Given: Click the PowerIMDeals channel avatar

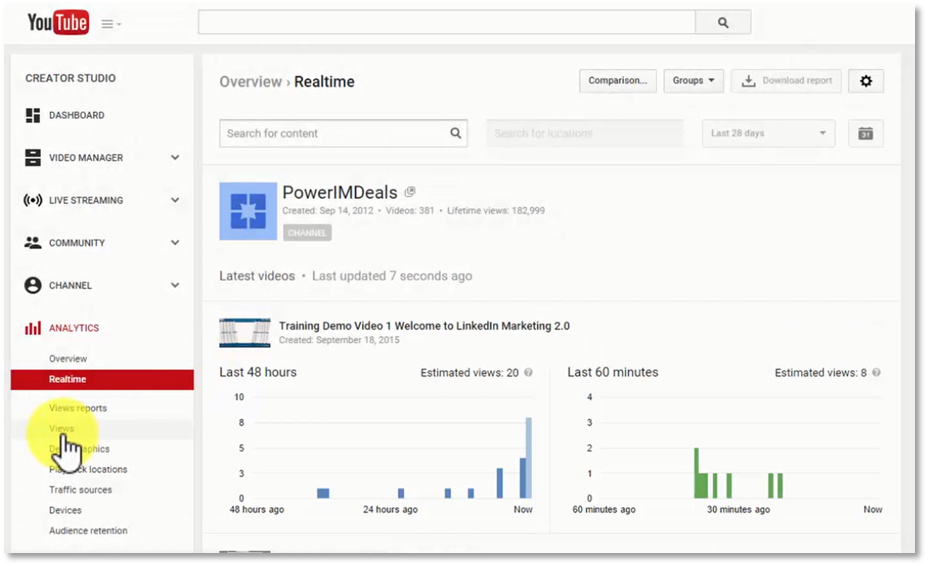Looking at the screenshot, I should click(248, 211).
